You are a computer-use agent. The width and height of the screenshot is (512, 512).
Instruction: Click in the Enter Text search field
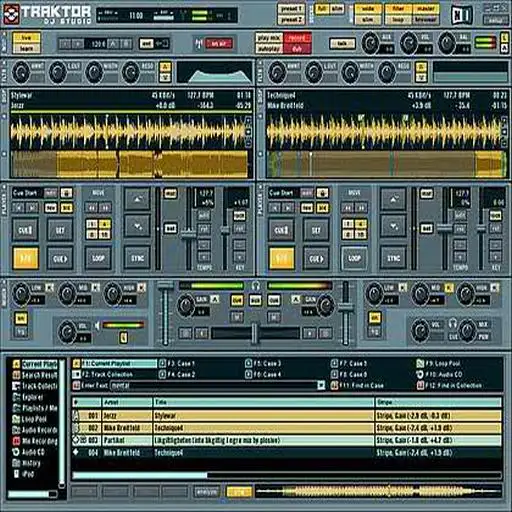213,386
